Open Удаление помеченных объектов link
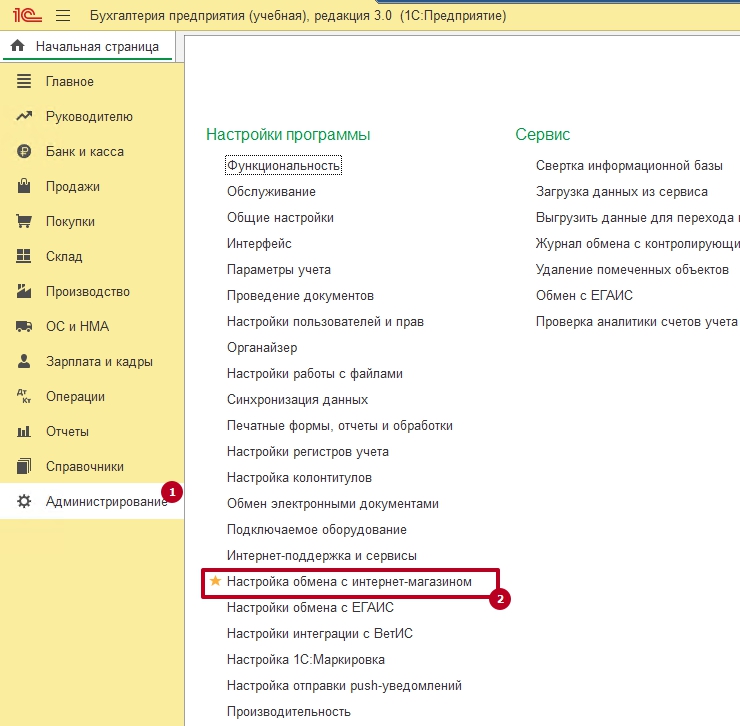 [632, 269]
